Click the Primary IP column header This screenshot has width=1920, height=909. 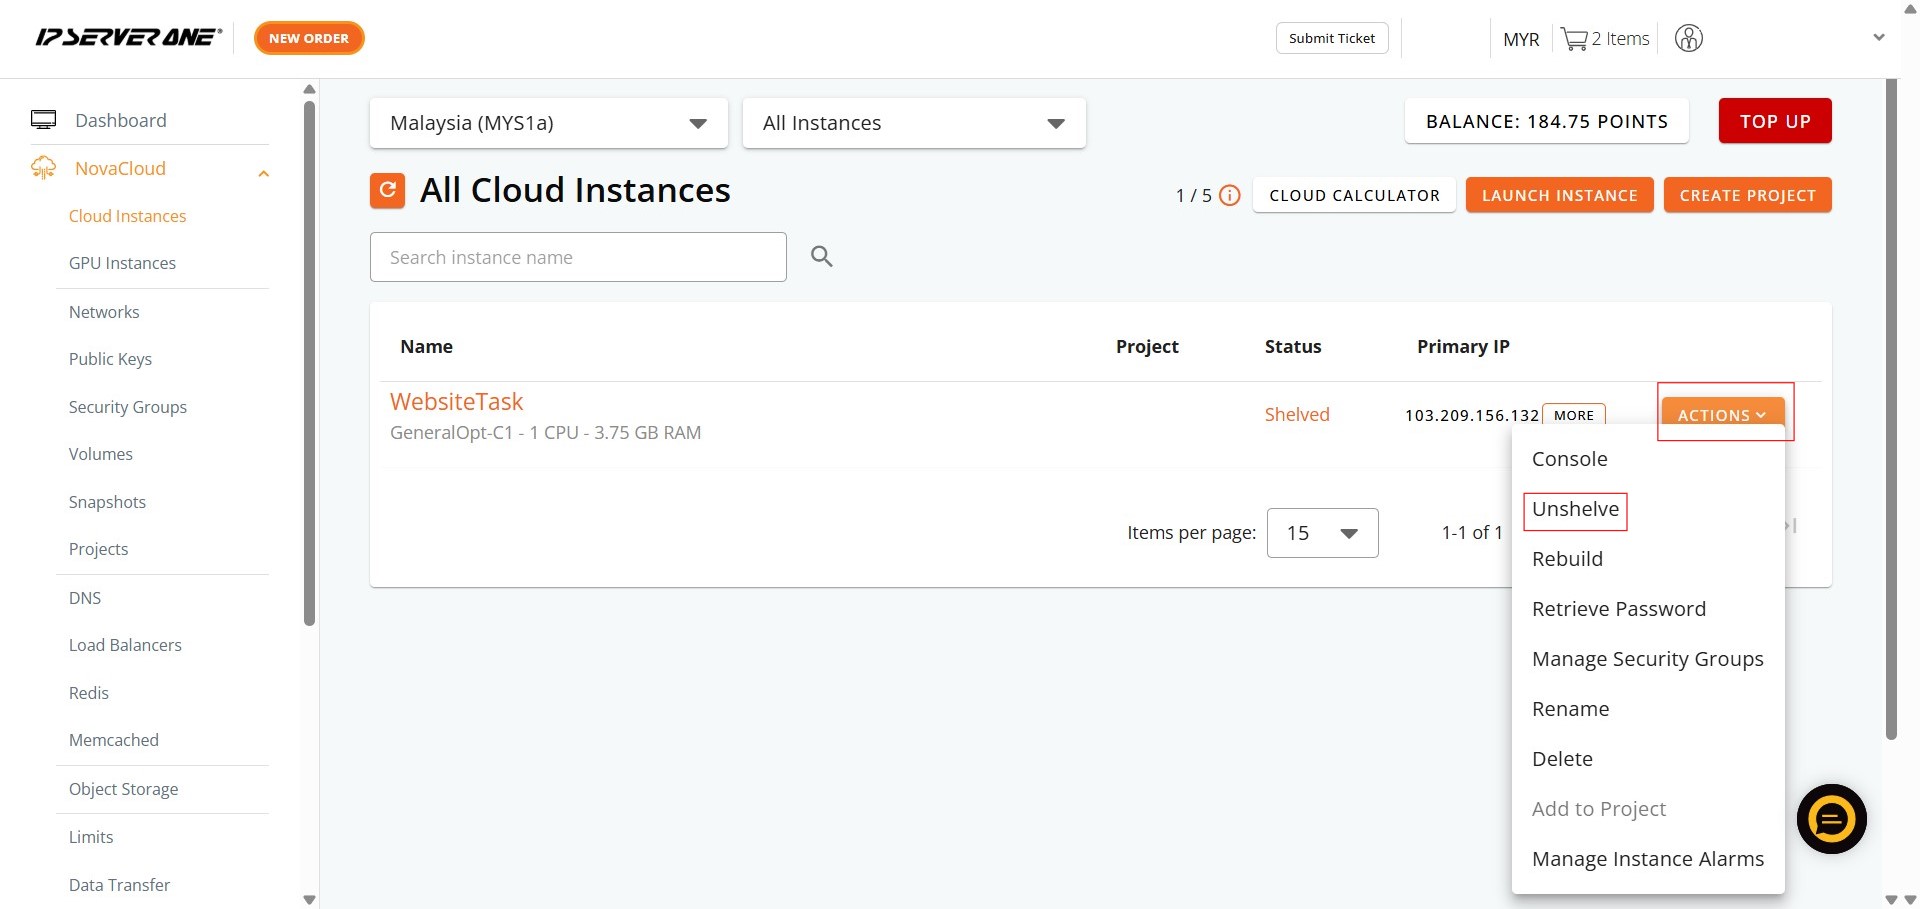point(1463,347)
